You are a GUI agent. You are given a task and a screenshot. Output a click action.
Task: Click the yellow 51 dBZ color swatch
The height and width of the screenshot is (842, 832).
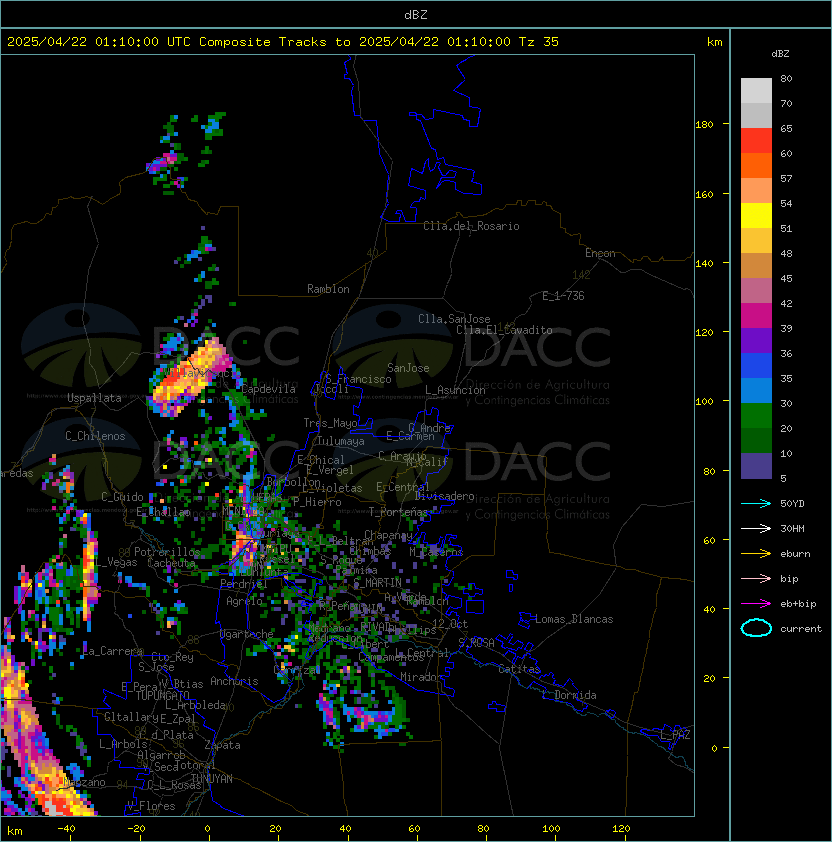click(756, 216)
